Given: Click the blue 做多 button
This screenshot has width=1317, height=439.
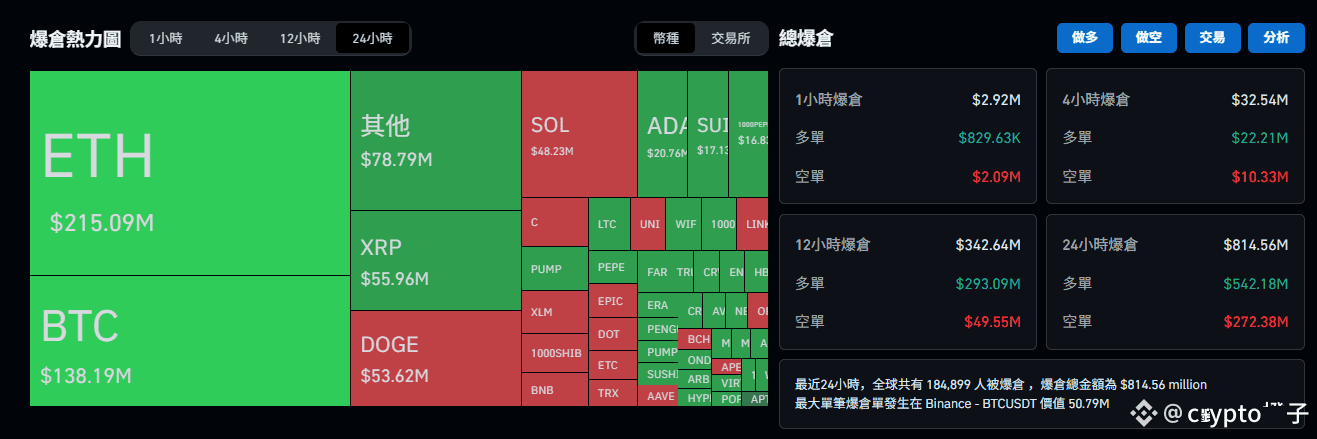Looking at the screenshot, I should coord(1085,37).
